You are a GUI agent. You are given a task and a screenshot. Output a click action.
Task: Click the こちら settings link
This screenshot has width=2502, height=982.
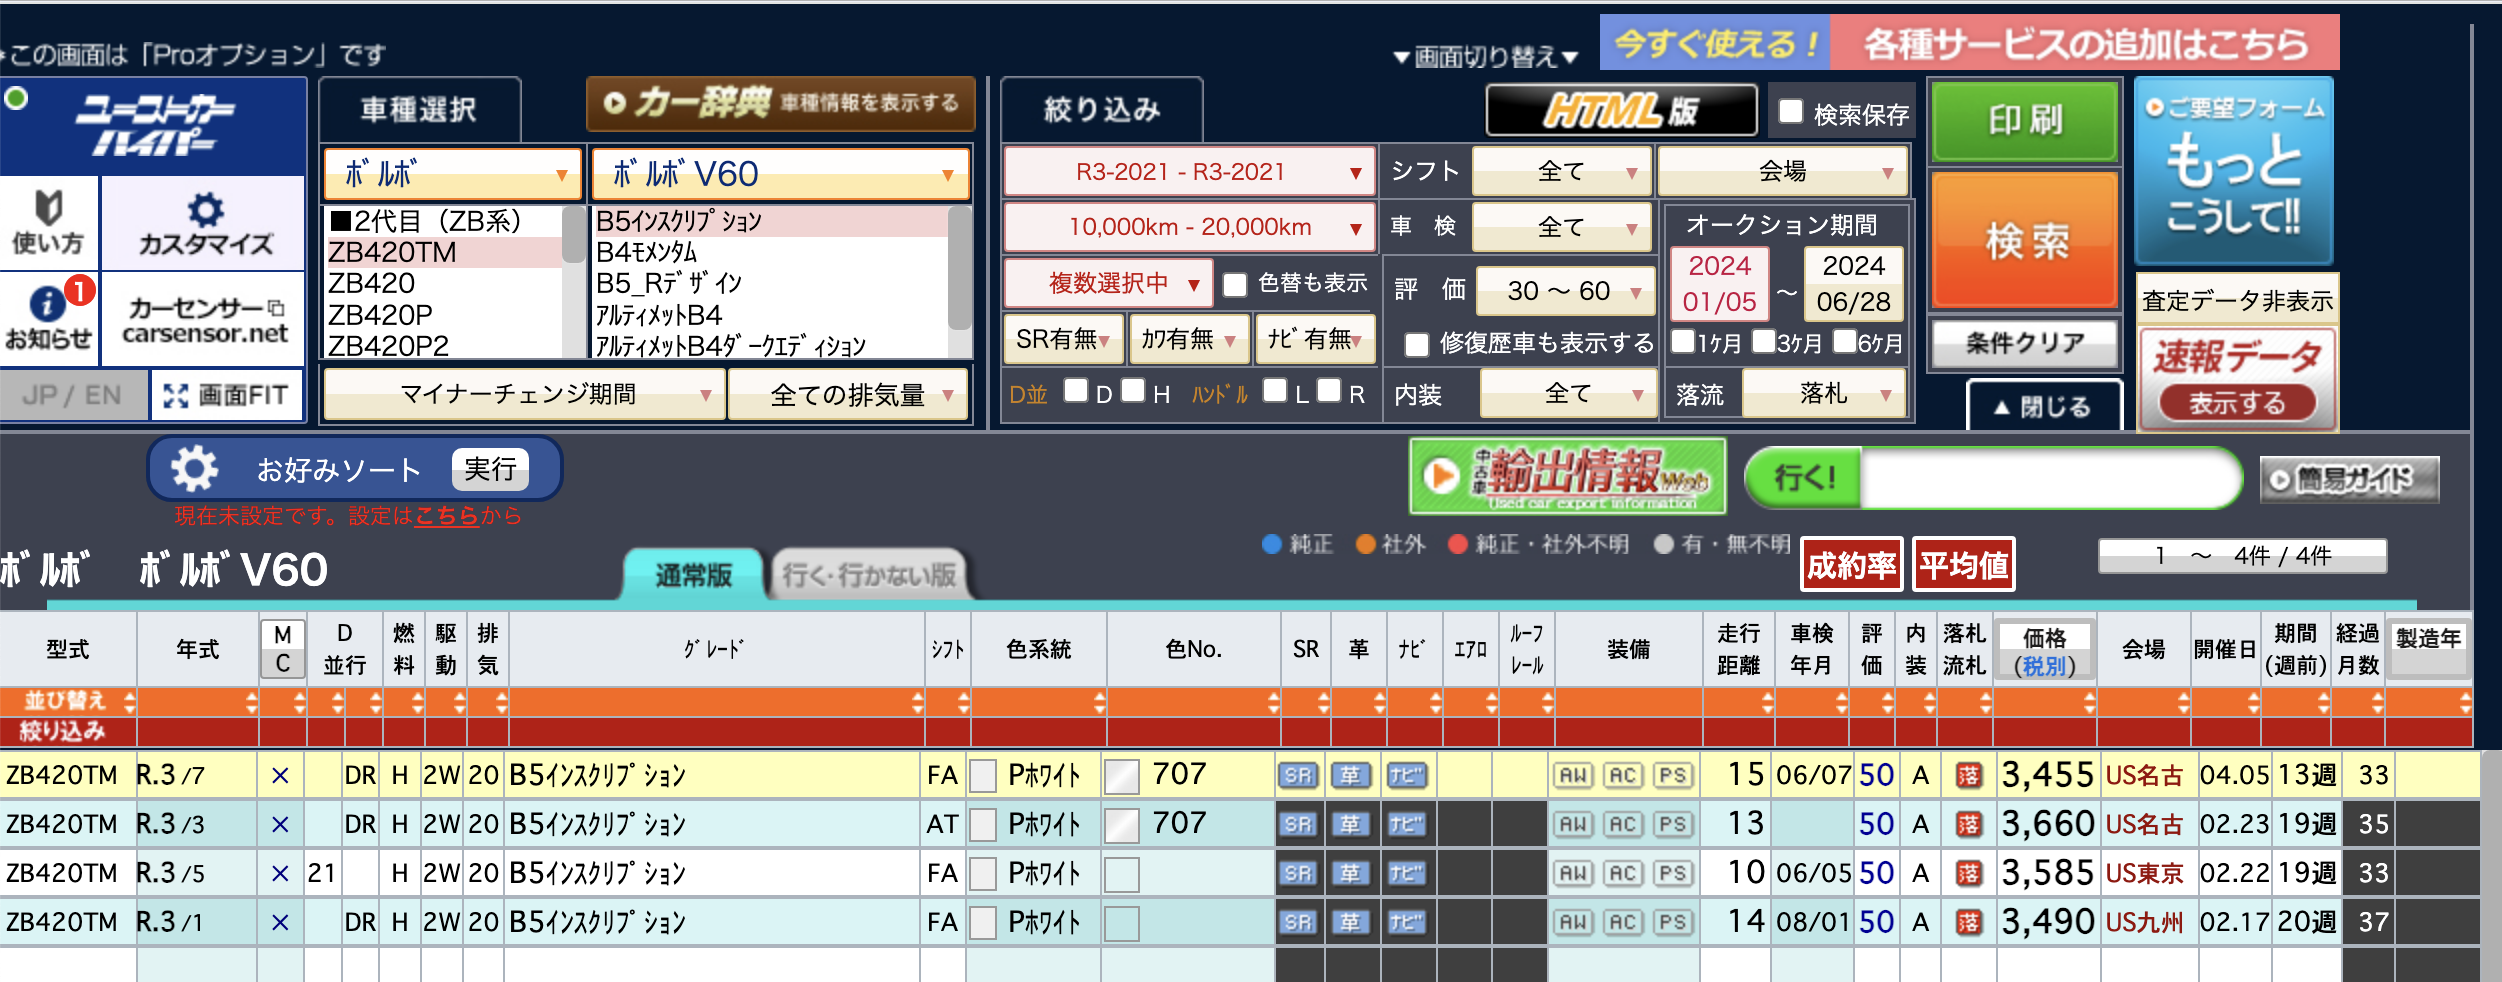tap(446, 516)
